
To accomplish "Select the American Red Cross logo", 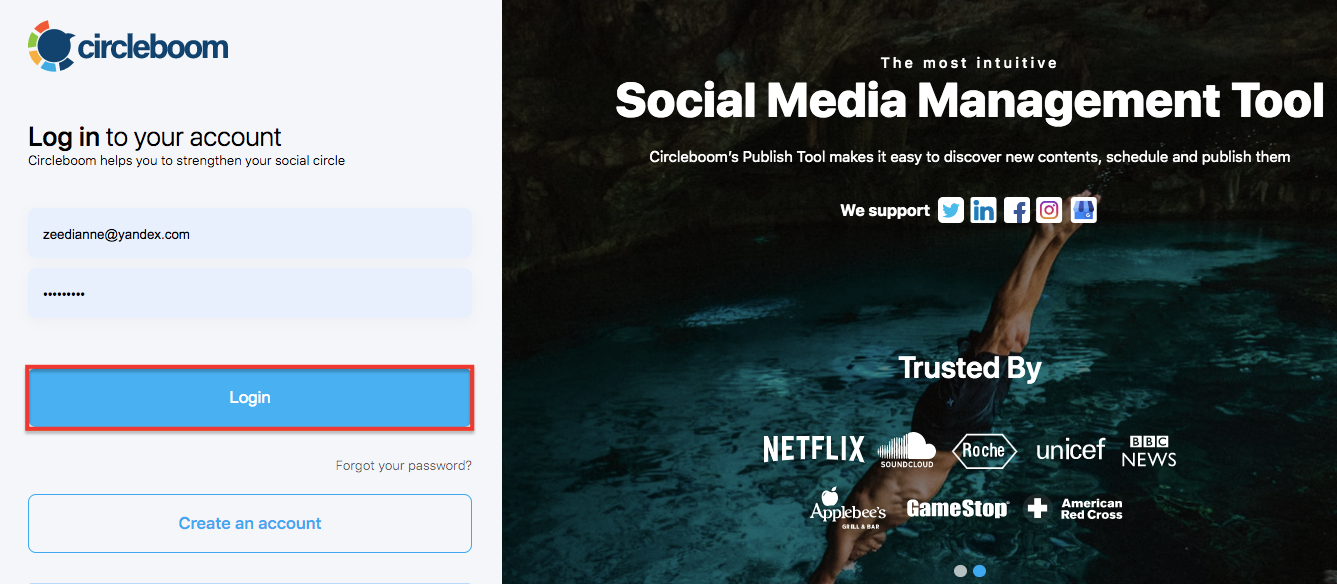I will (x=1075, y=508).
